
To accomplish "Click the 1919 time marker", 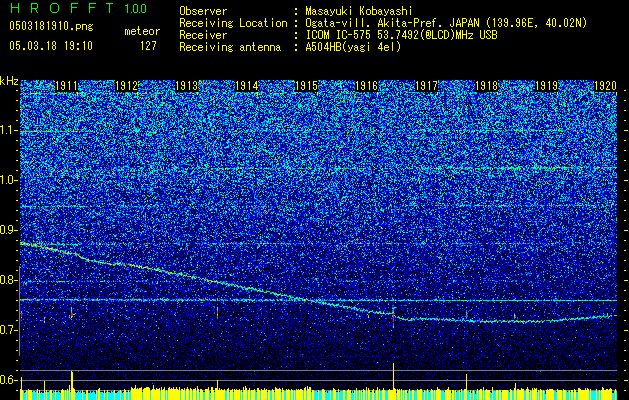I will (x=547, y=86).
